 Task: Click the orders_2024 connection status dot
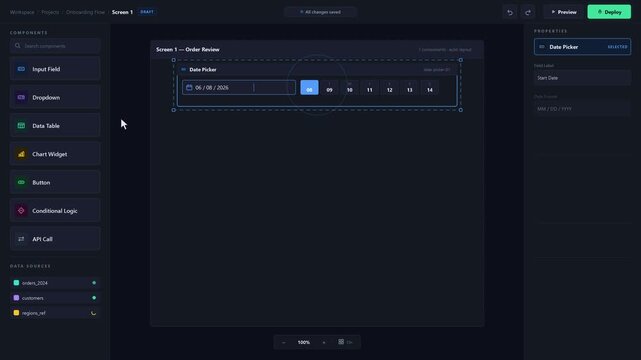pos(94,283)
